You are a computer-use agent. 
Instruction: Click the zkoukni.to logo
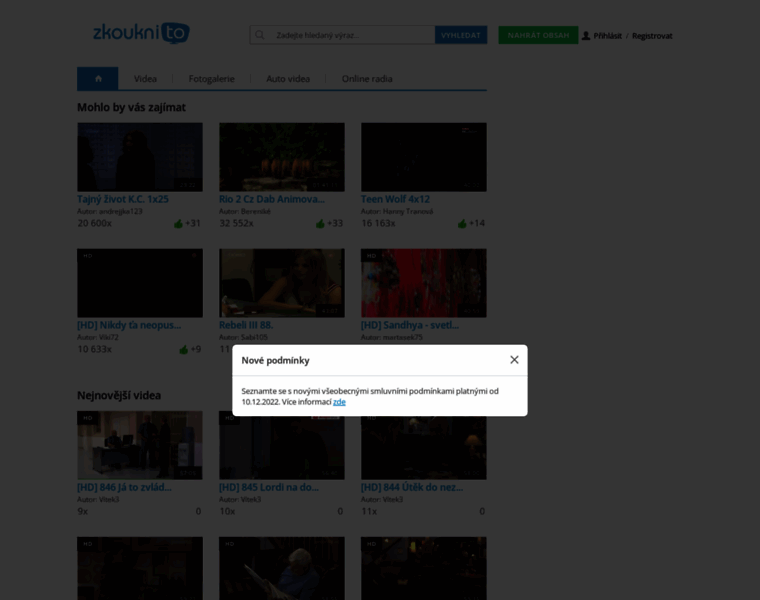click(x=141, y=33)
